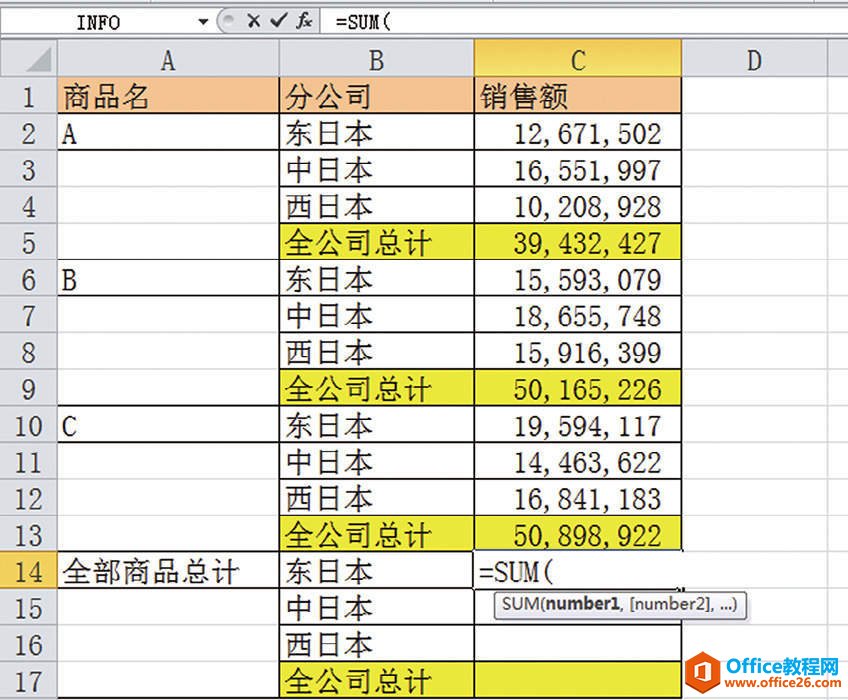Image resolution: width=848 pixels, height=700 pixels.
Task: Click cell with value 19,594,117
Action: tap(578, 425)
